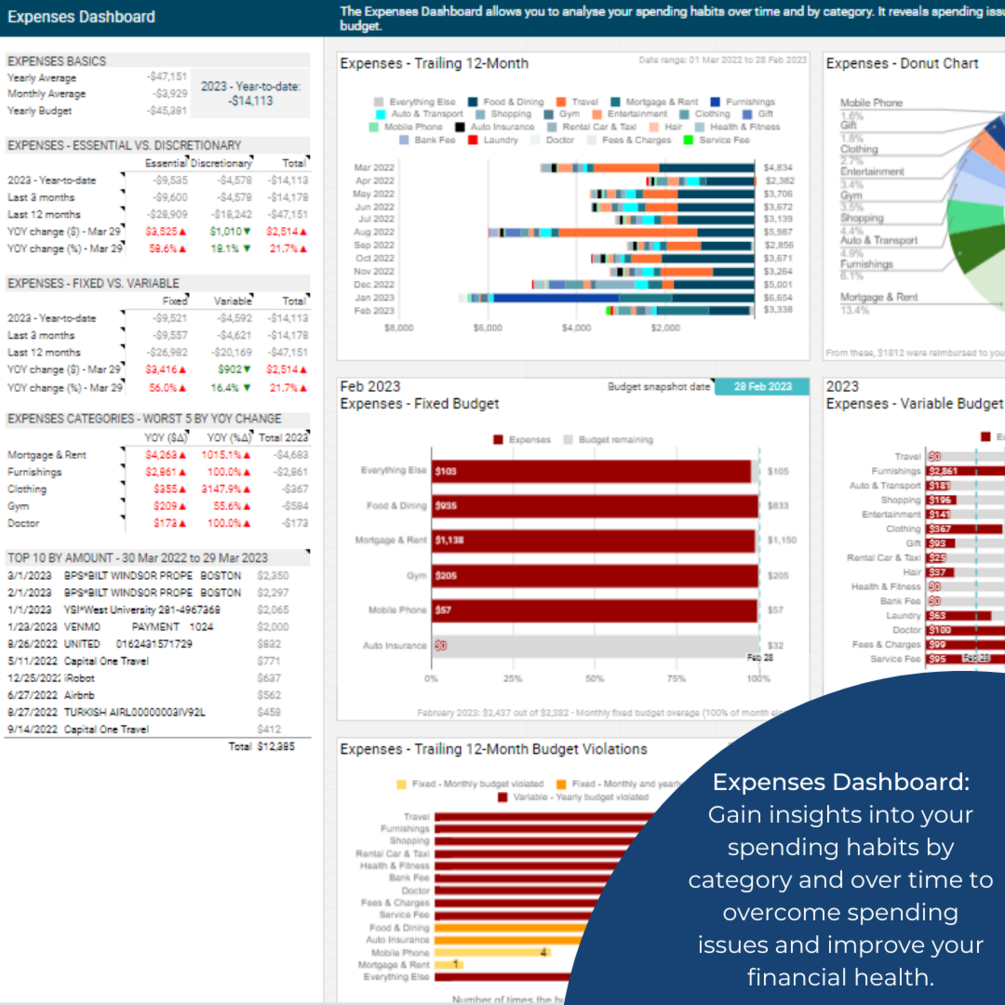
Task: Click the Mobile Phone label on the Donut Chart
Action: [x=871, y=103]
